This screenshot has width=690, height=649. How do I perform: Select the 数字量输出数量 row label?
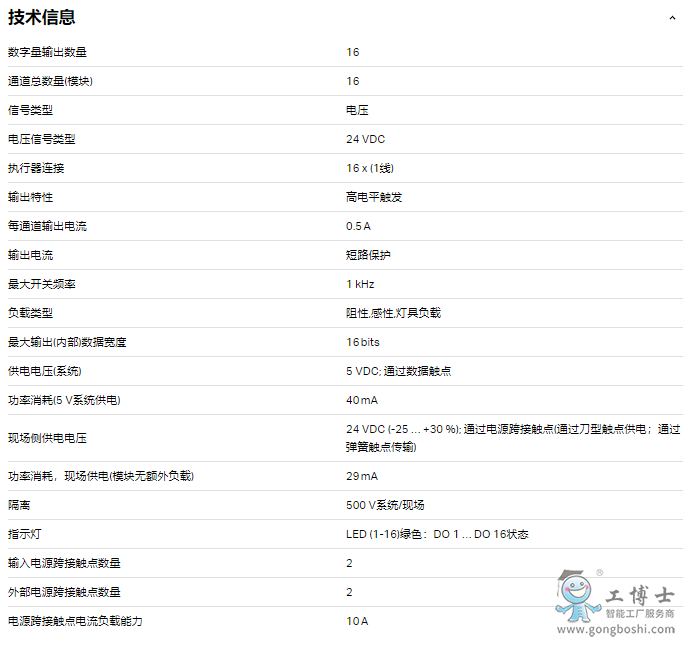tap(40, 52)
